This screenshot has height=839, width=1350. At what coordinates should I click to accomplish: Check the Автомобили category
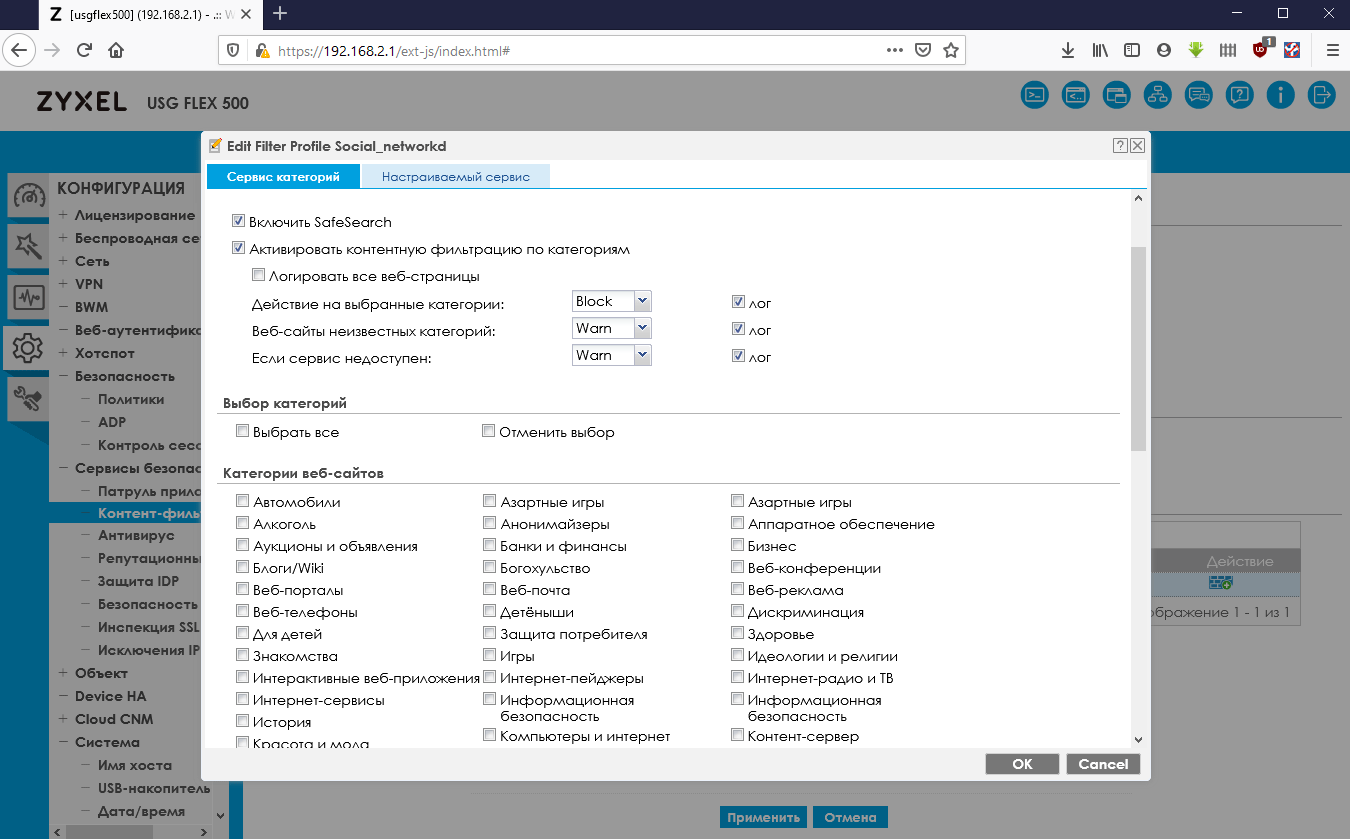tap(243, 501)
